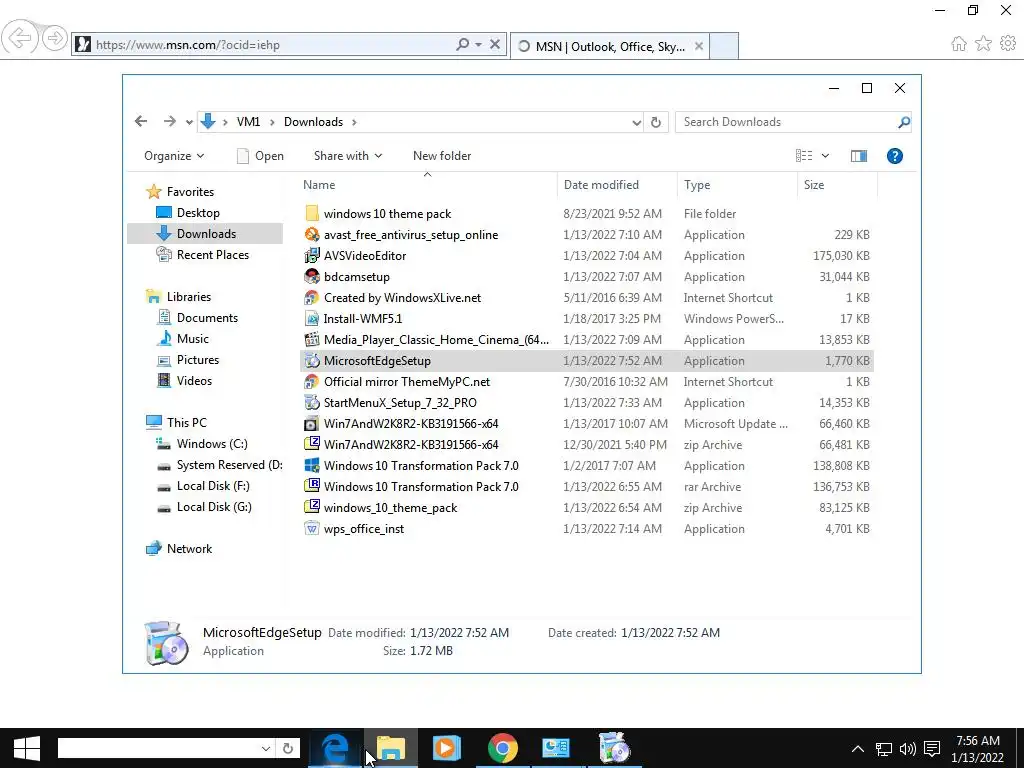Show hidden system tray icons
Viewport: 1024px width, 768px height.
(x=858, y=748)
